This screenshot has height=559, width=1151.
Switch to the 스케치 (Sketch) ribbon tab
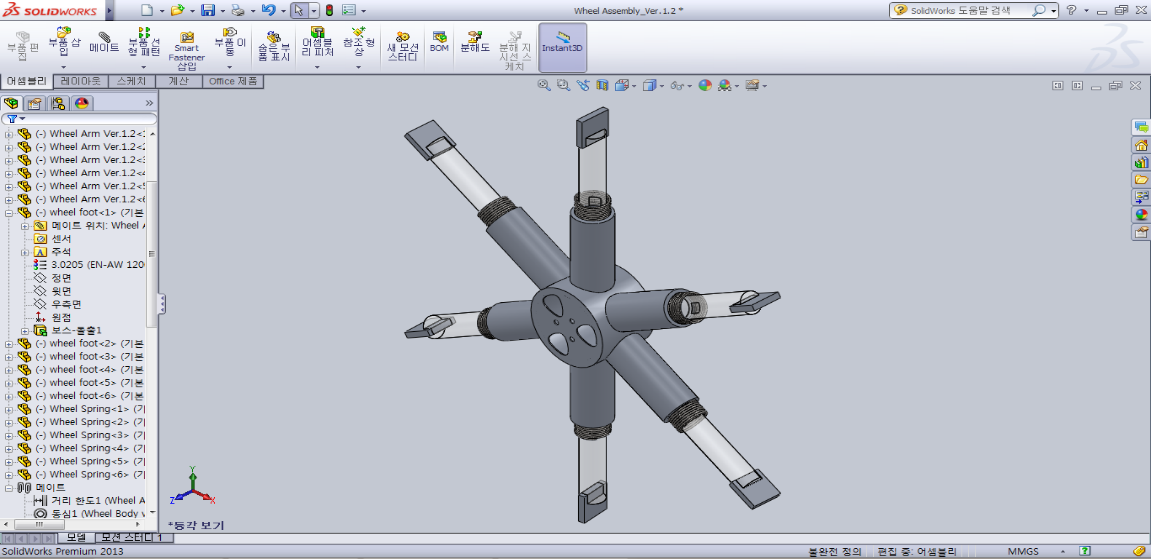tap(131, 81)
